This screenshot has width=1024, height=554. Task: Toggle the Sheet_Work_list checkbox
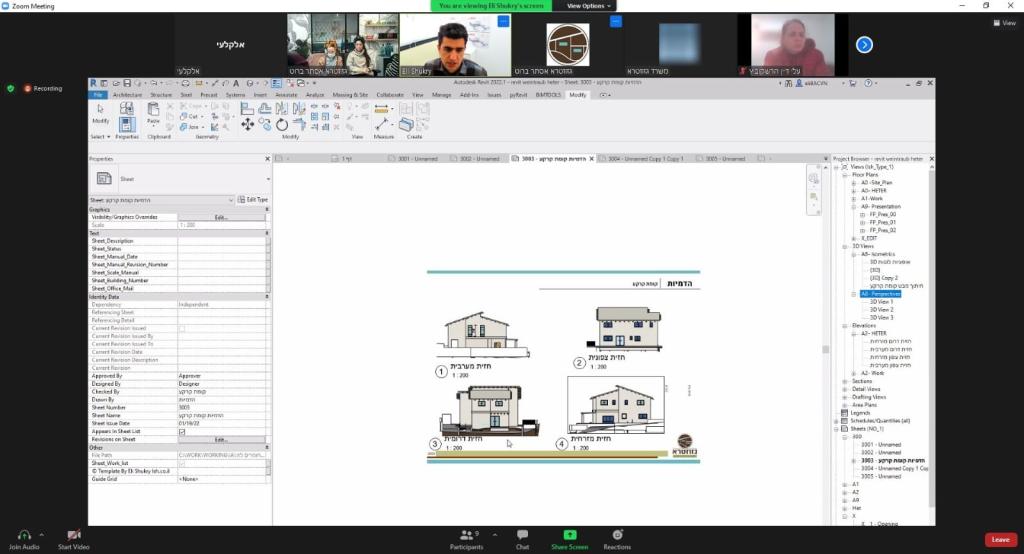pos(182,463)
